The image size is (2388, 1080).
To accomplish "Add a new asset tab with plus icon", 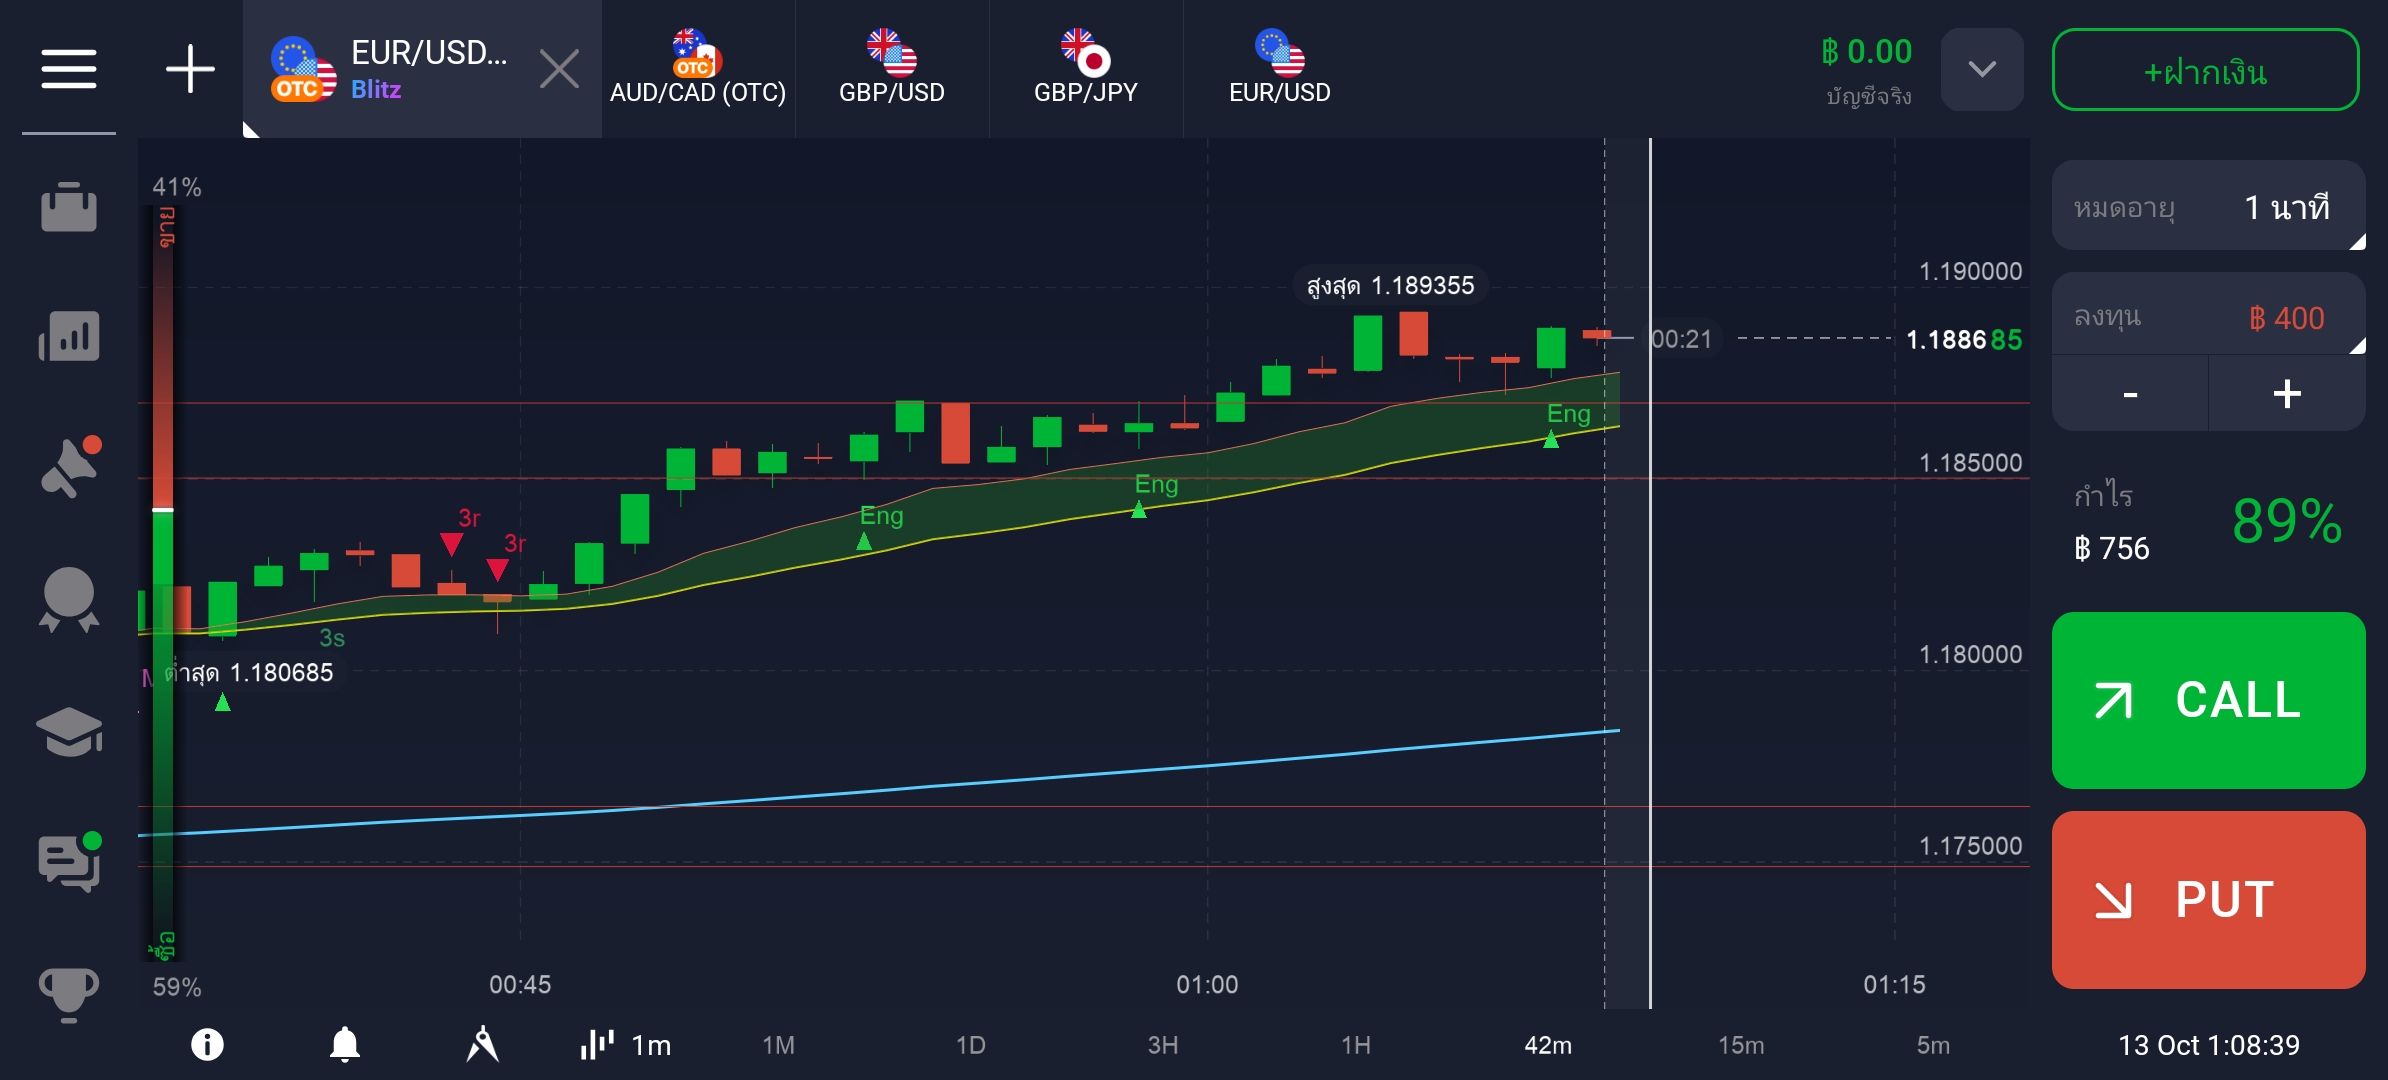I will (189, 69).
